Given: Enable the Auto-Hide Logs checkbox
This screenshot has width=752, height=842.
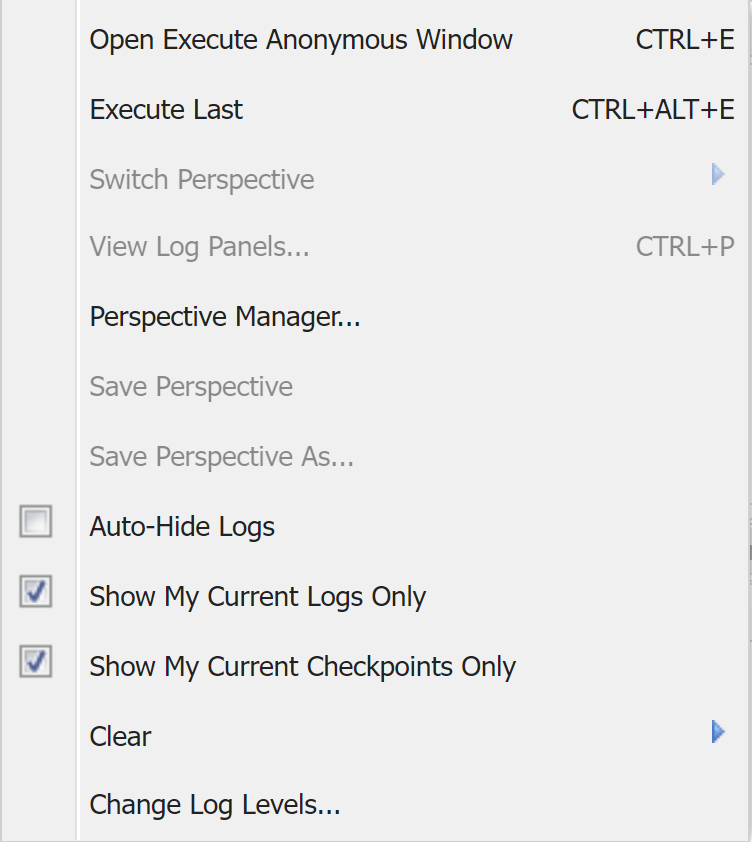Looking at the screenshot, I should pos(36,522).
